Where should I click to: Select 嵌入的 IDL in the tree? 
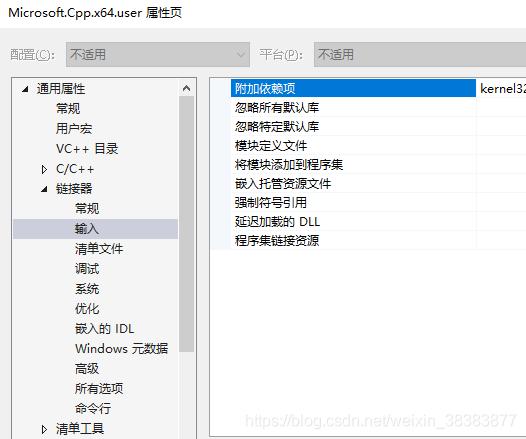tap(105, 329)
